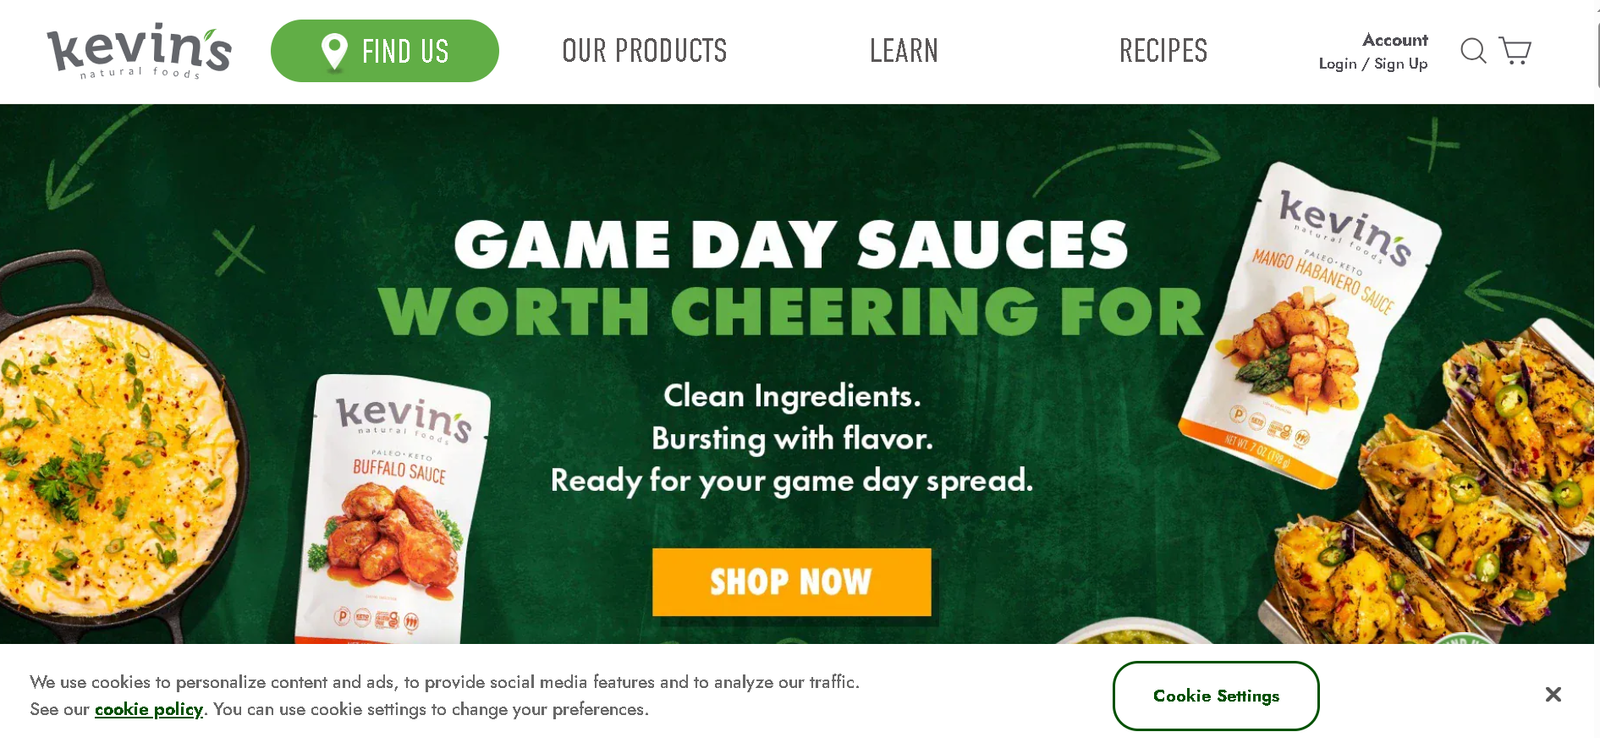Open the Learn menu
Image resolution: width=1600 pixels, height=738 pixels.
(904, 51)
